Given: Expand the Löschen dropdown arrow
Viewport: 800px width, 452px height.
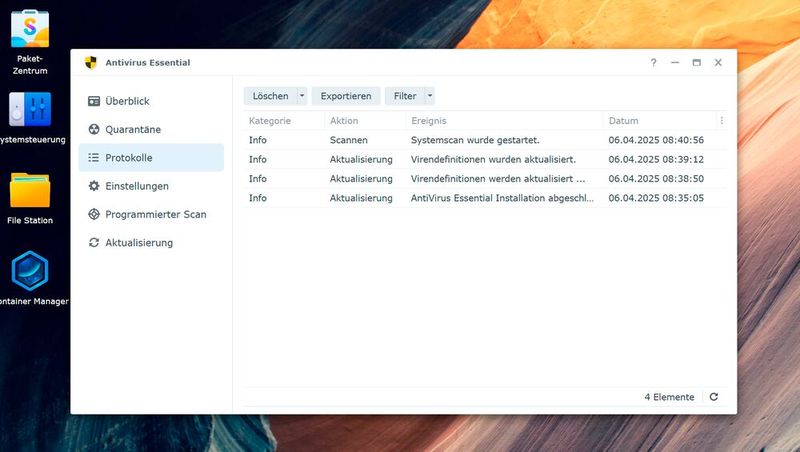Looking at the screenshot, I should click(302, 96).
